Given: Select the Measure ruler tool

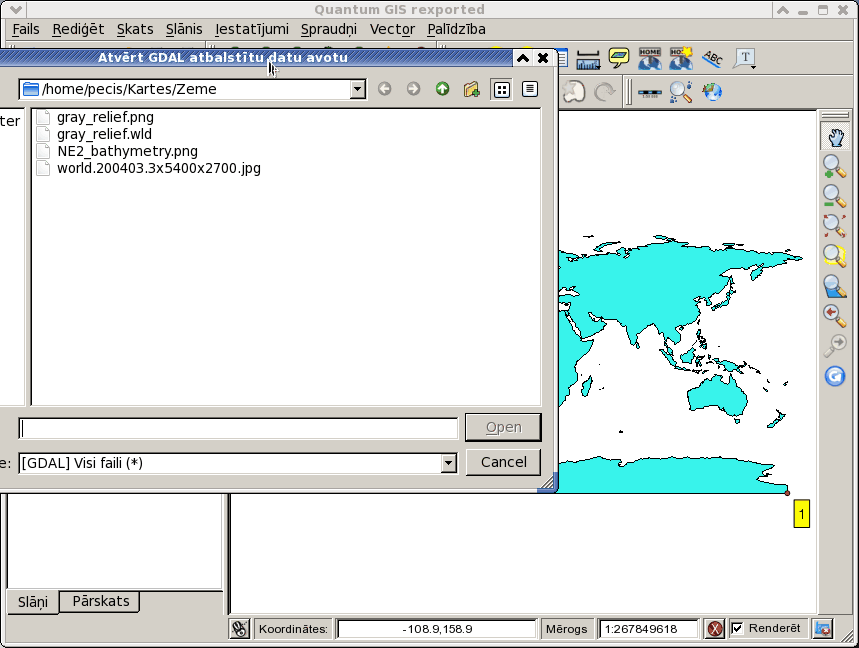Looking at the screenshot, I should [588, 59].
